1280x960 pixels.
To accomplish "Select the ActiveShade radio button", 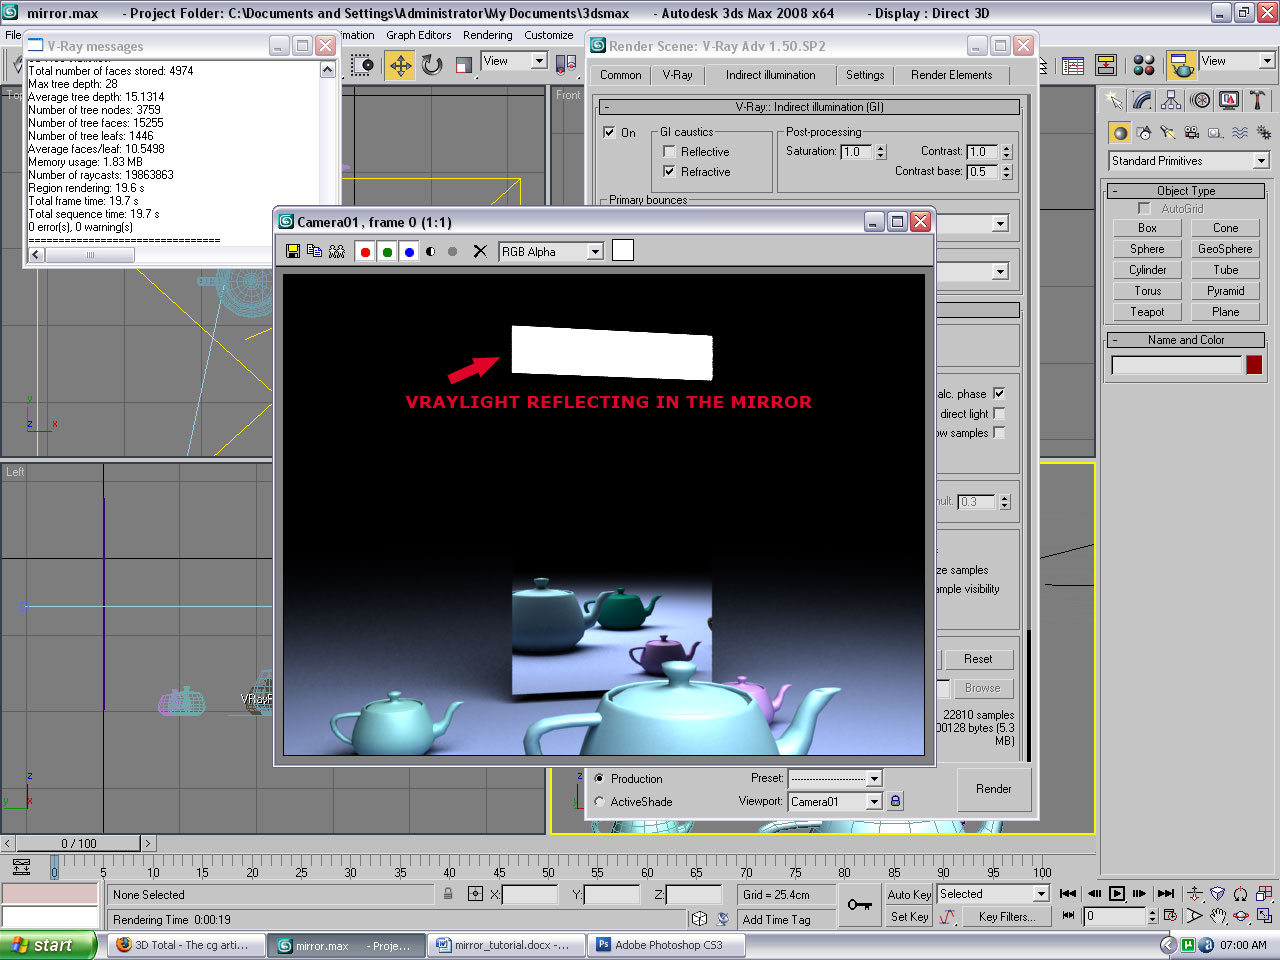I will [599, 801].
